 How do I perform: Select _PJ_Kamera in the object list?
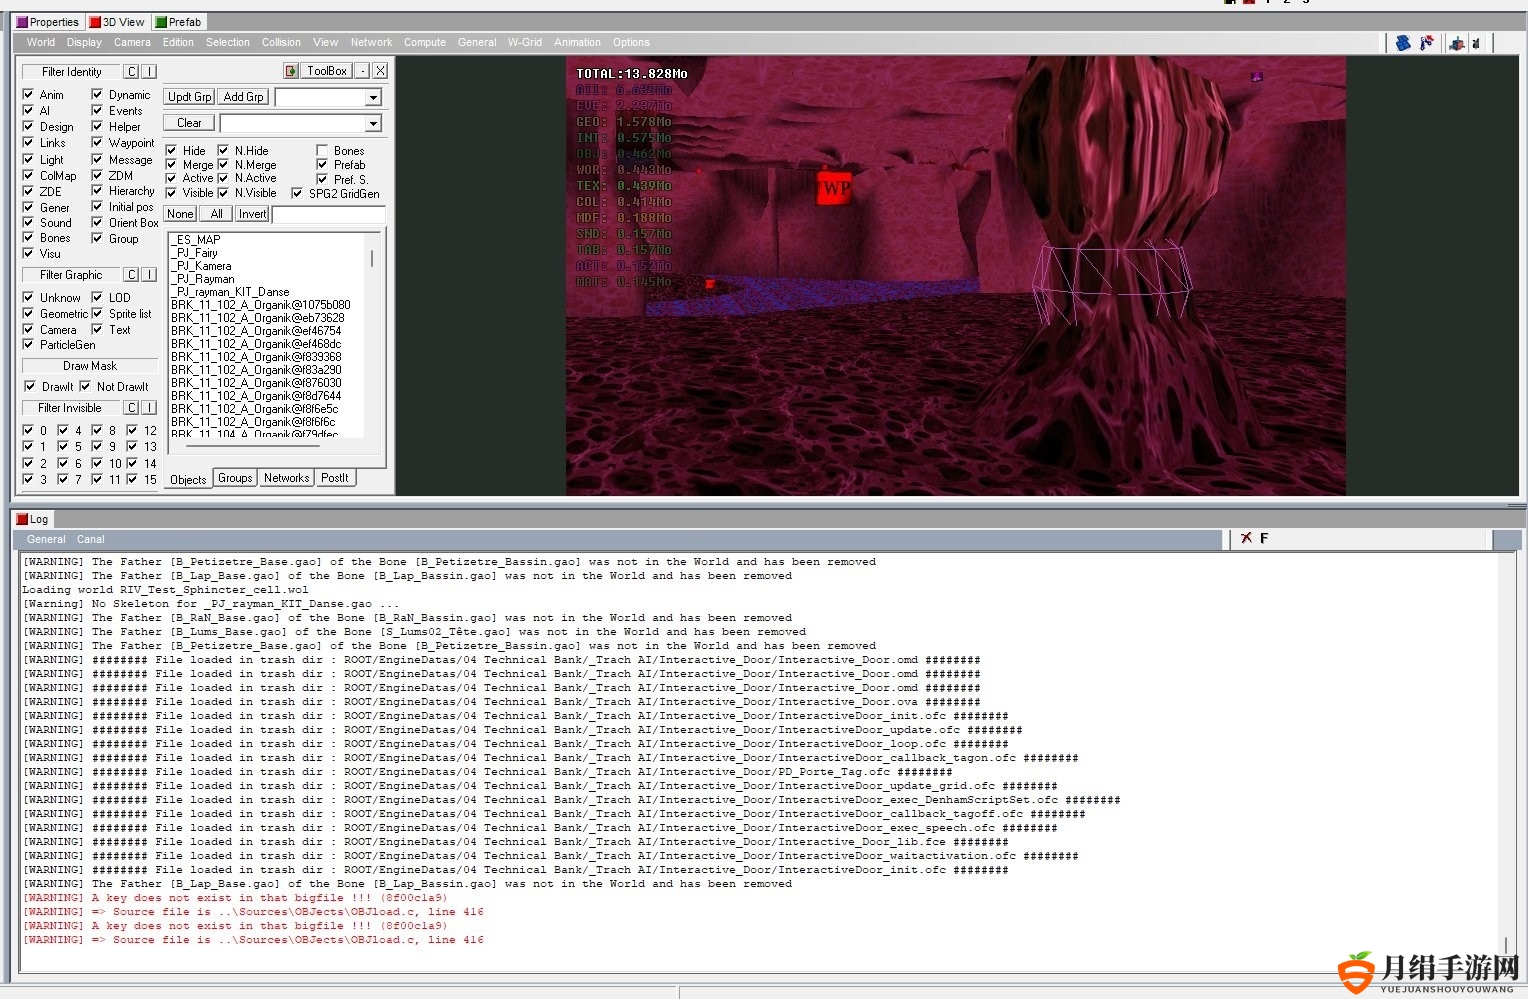click(x=201, y=266)
